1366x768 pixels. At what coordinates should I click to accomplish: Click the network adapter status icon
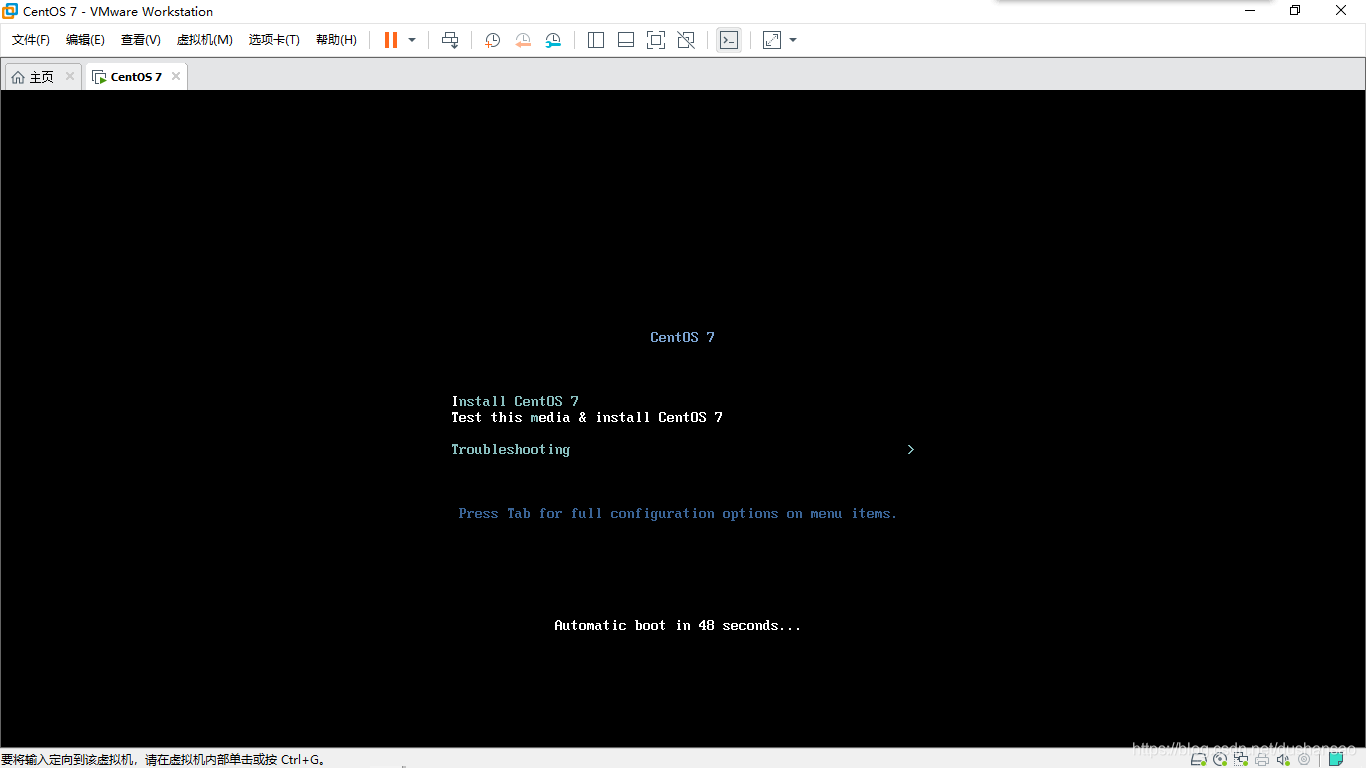(x=1241, y=759)
